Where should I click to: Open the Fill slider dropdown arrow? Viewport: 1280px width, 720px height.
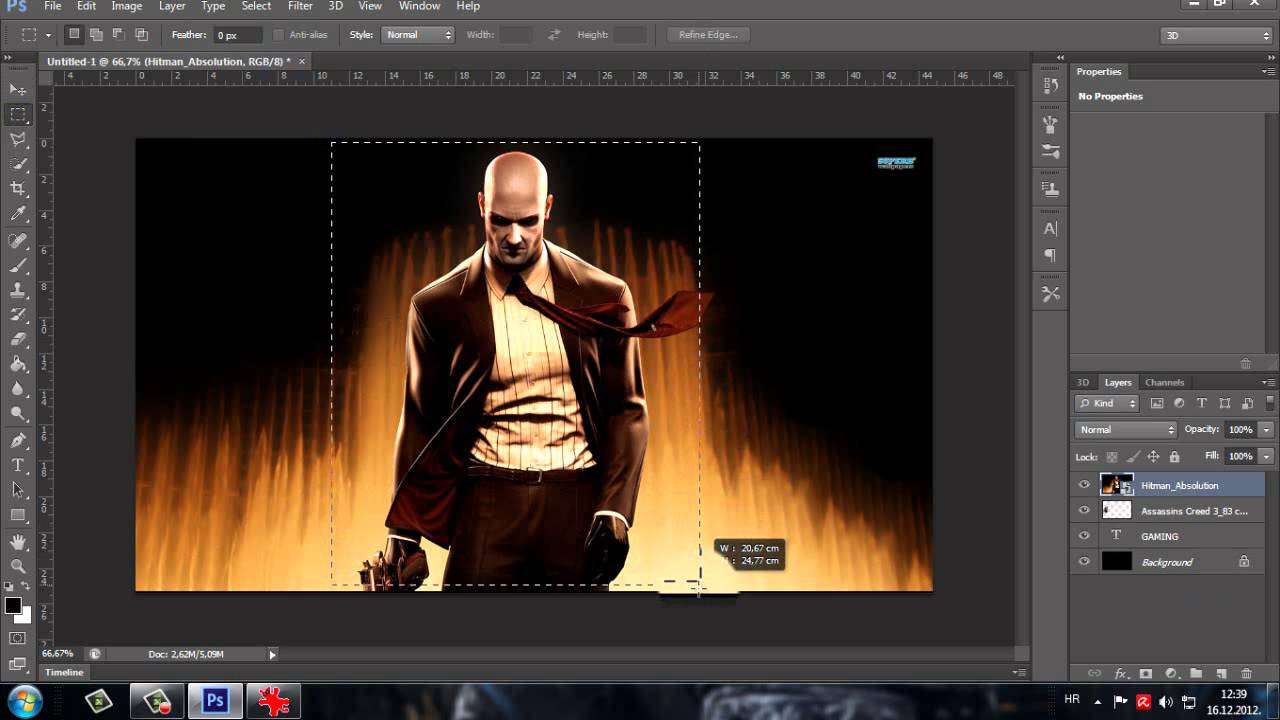[x=1266, y=456]
